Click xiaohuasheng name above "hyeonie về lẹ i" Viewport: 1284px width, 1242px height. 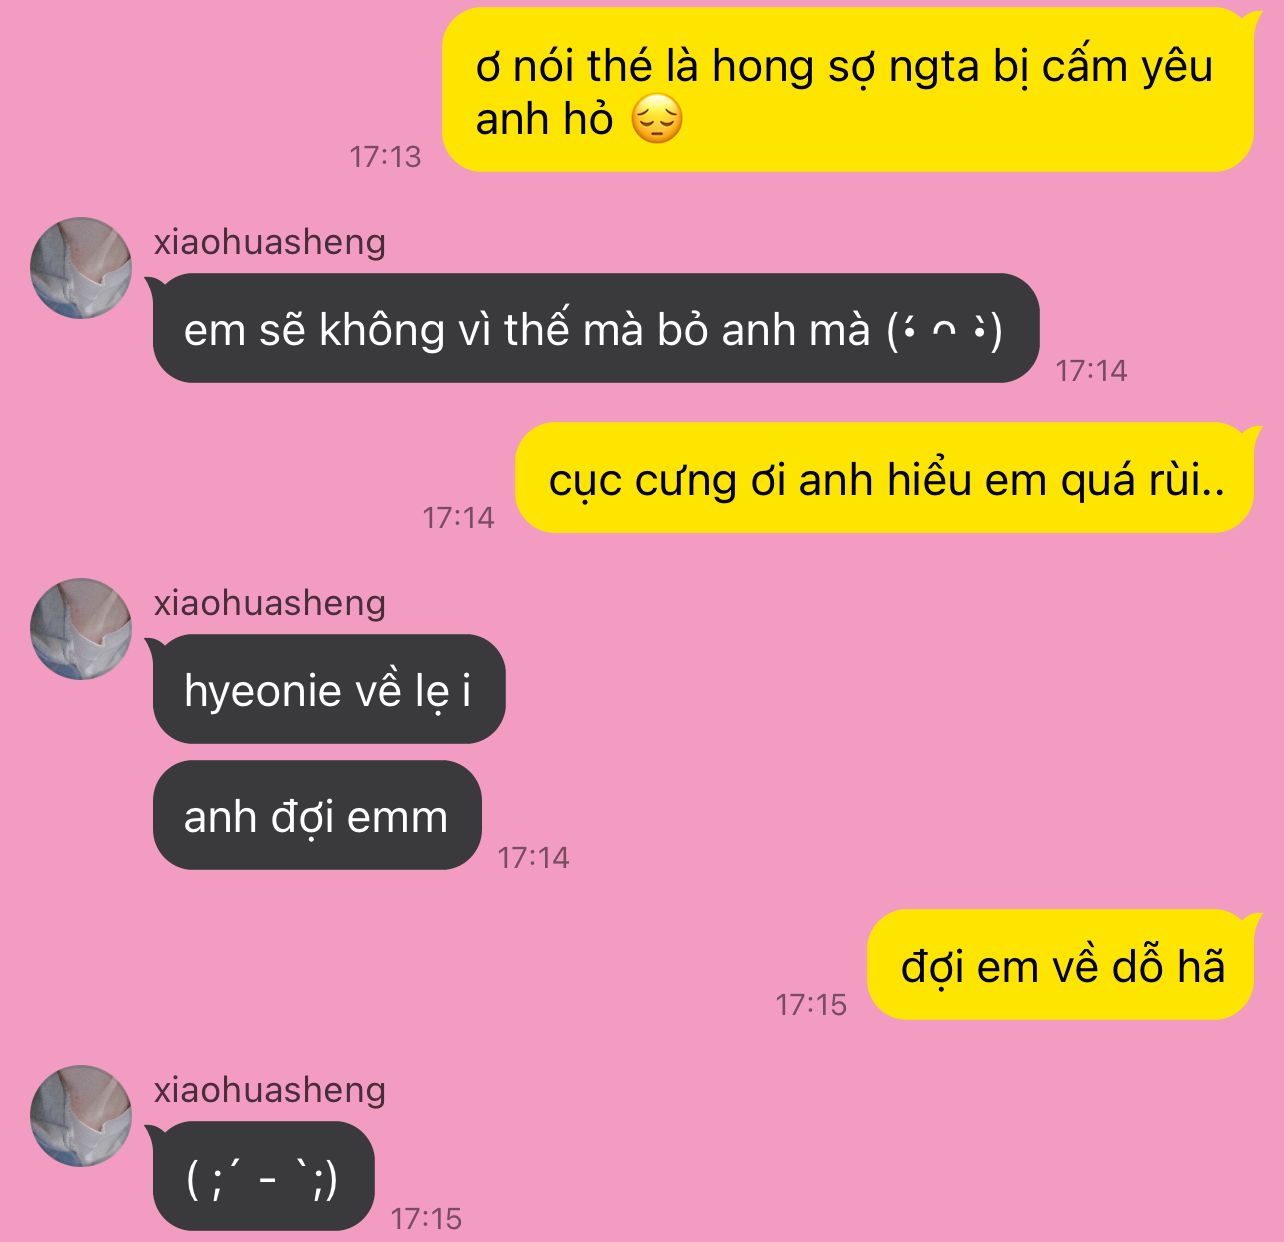(x=270, y=603)
